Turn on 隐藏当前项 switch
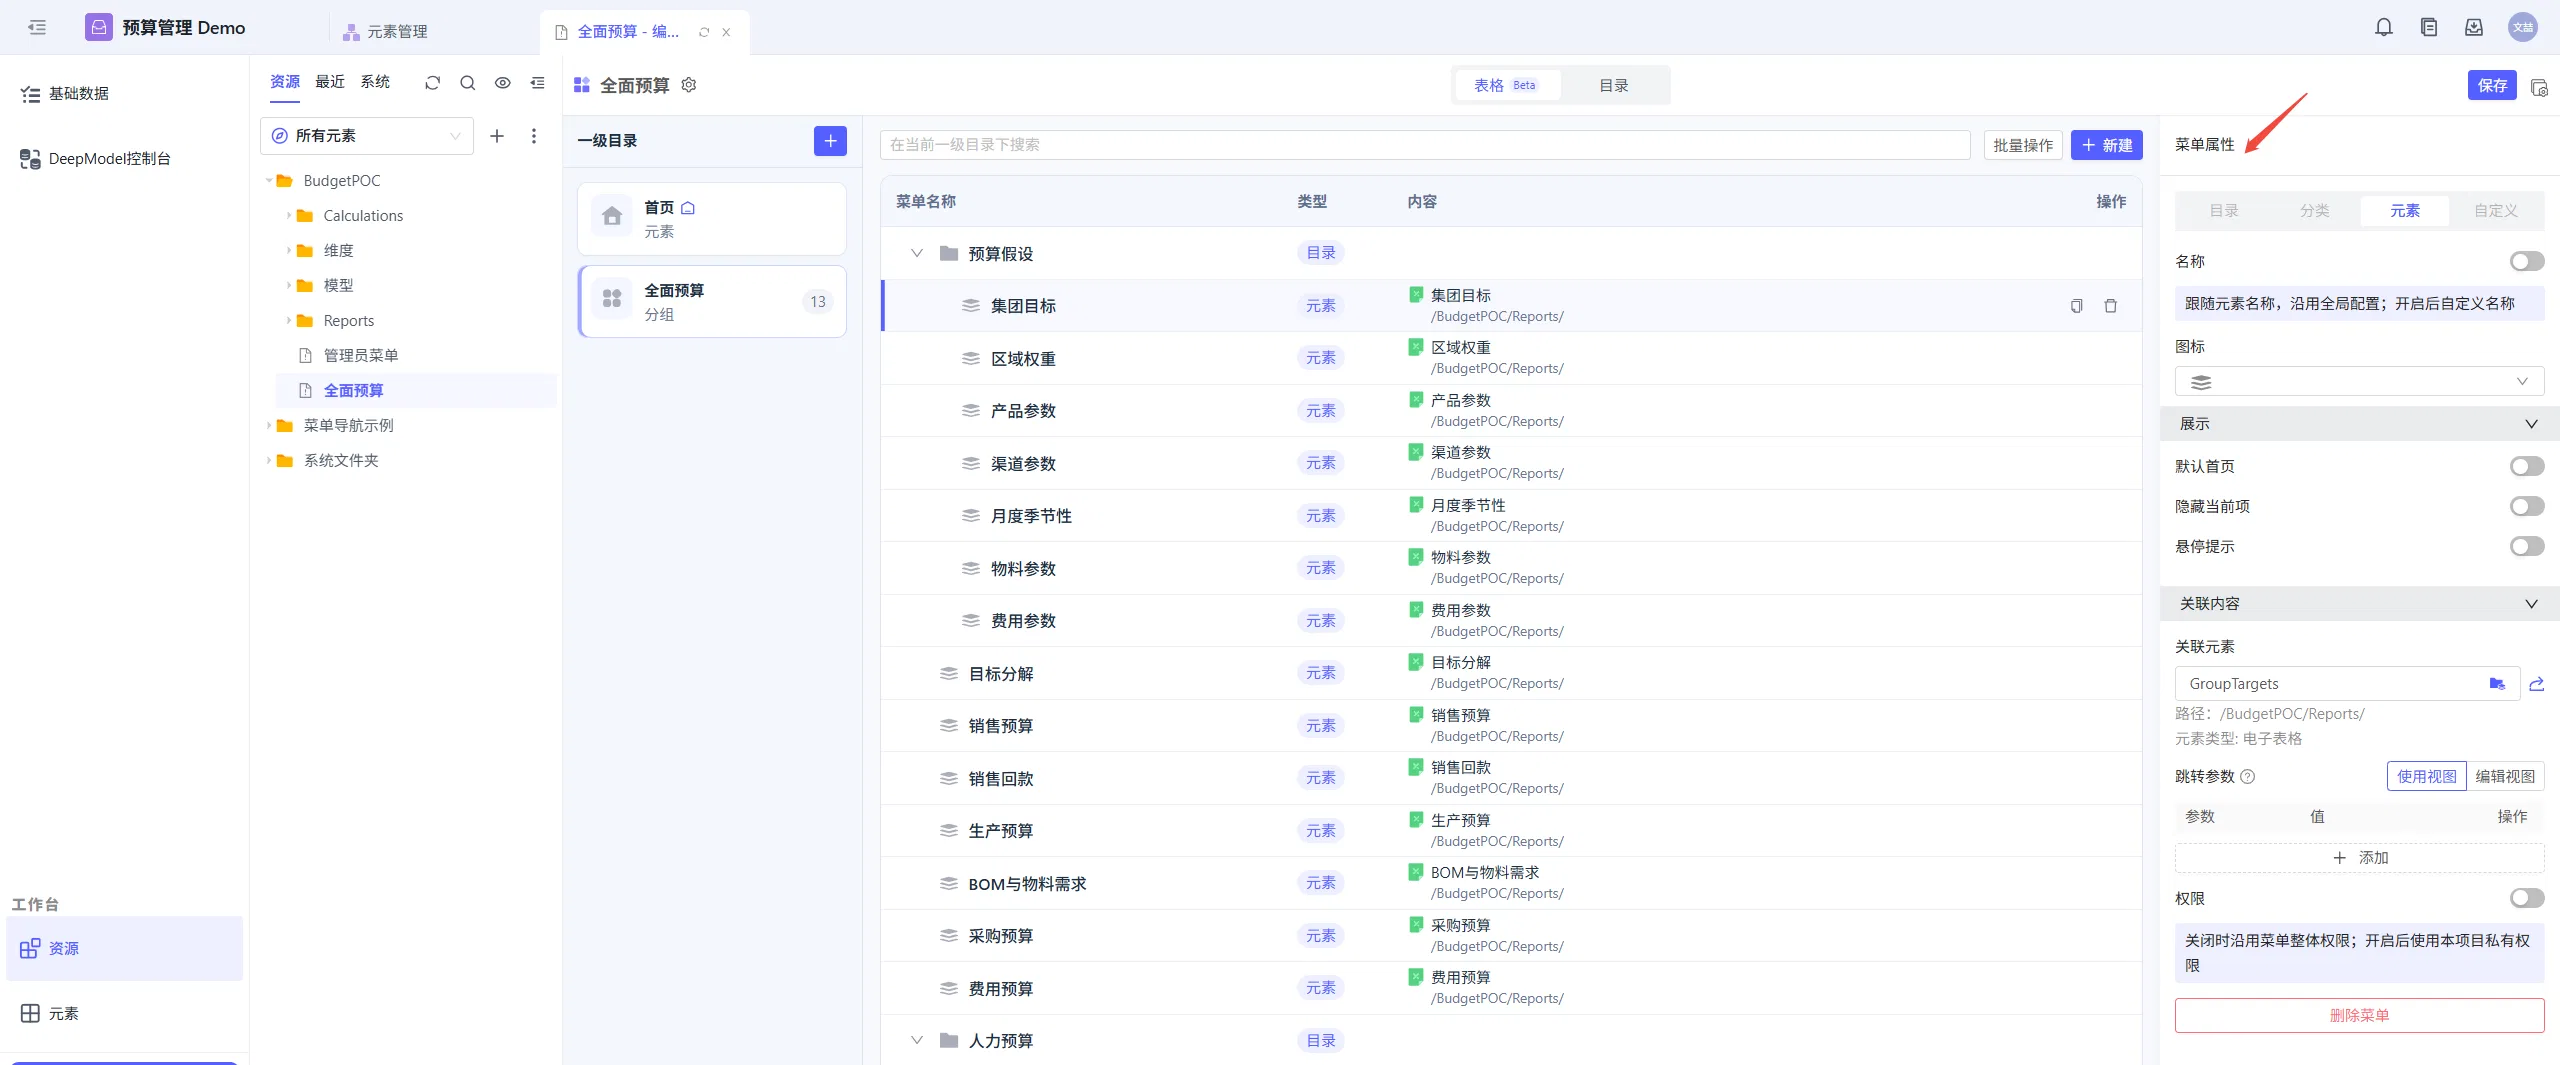This screenshot has height=1065, width=2560. (x=2527, y=507)
